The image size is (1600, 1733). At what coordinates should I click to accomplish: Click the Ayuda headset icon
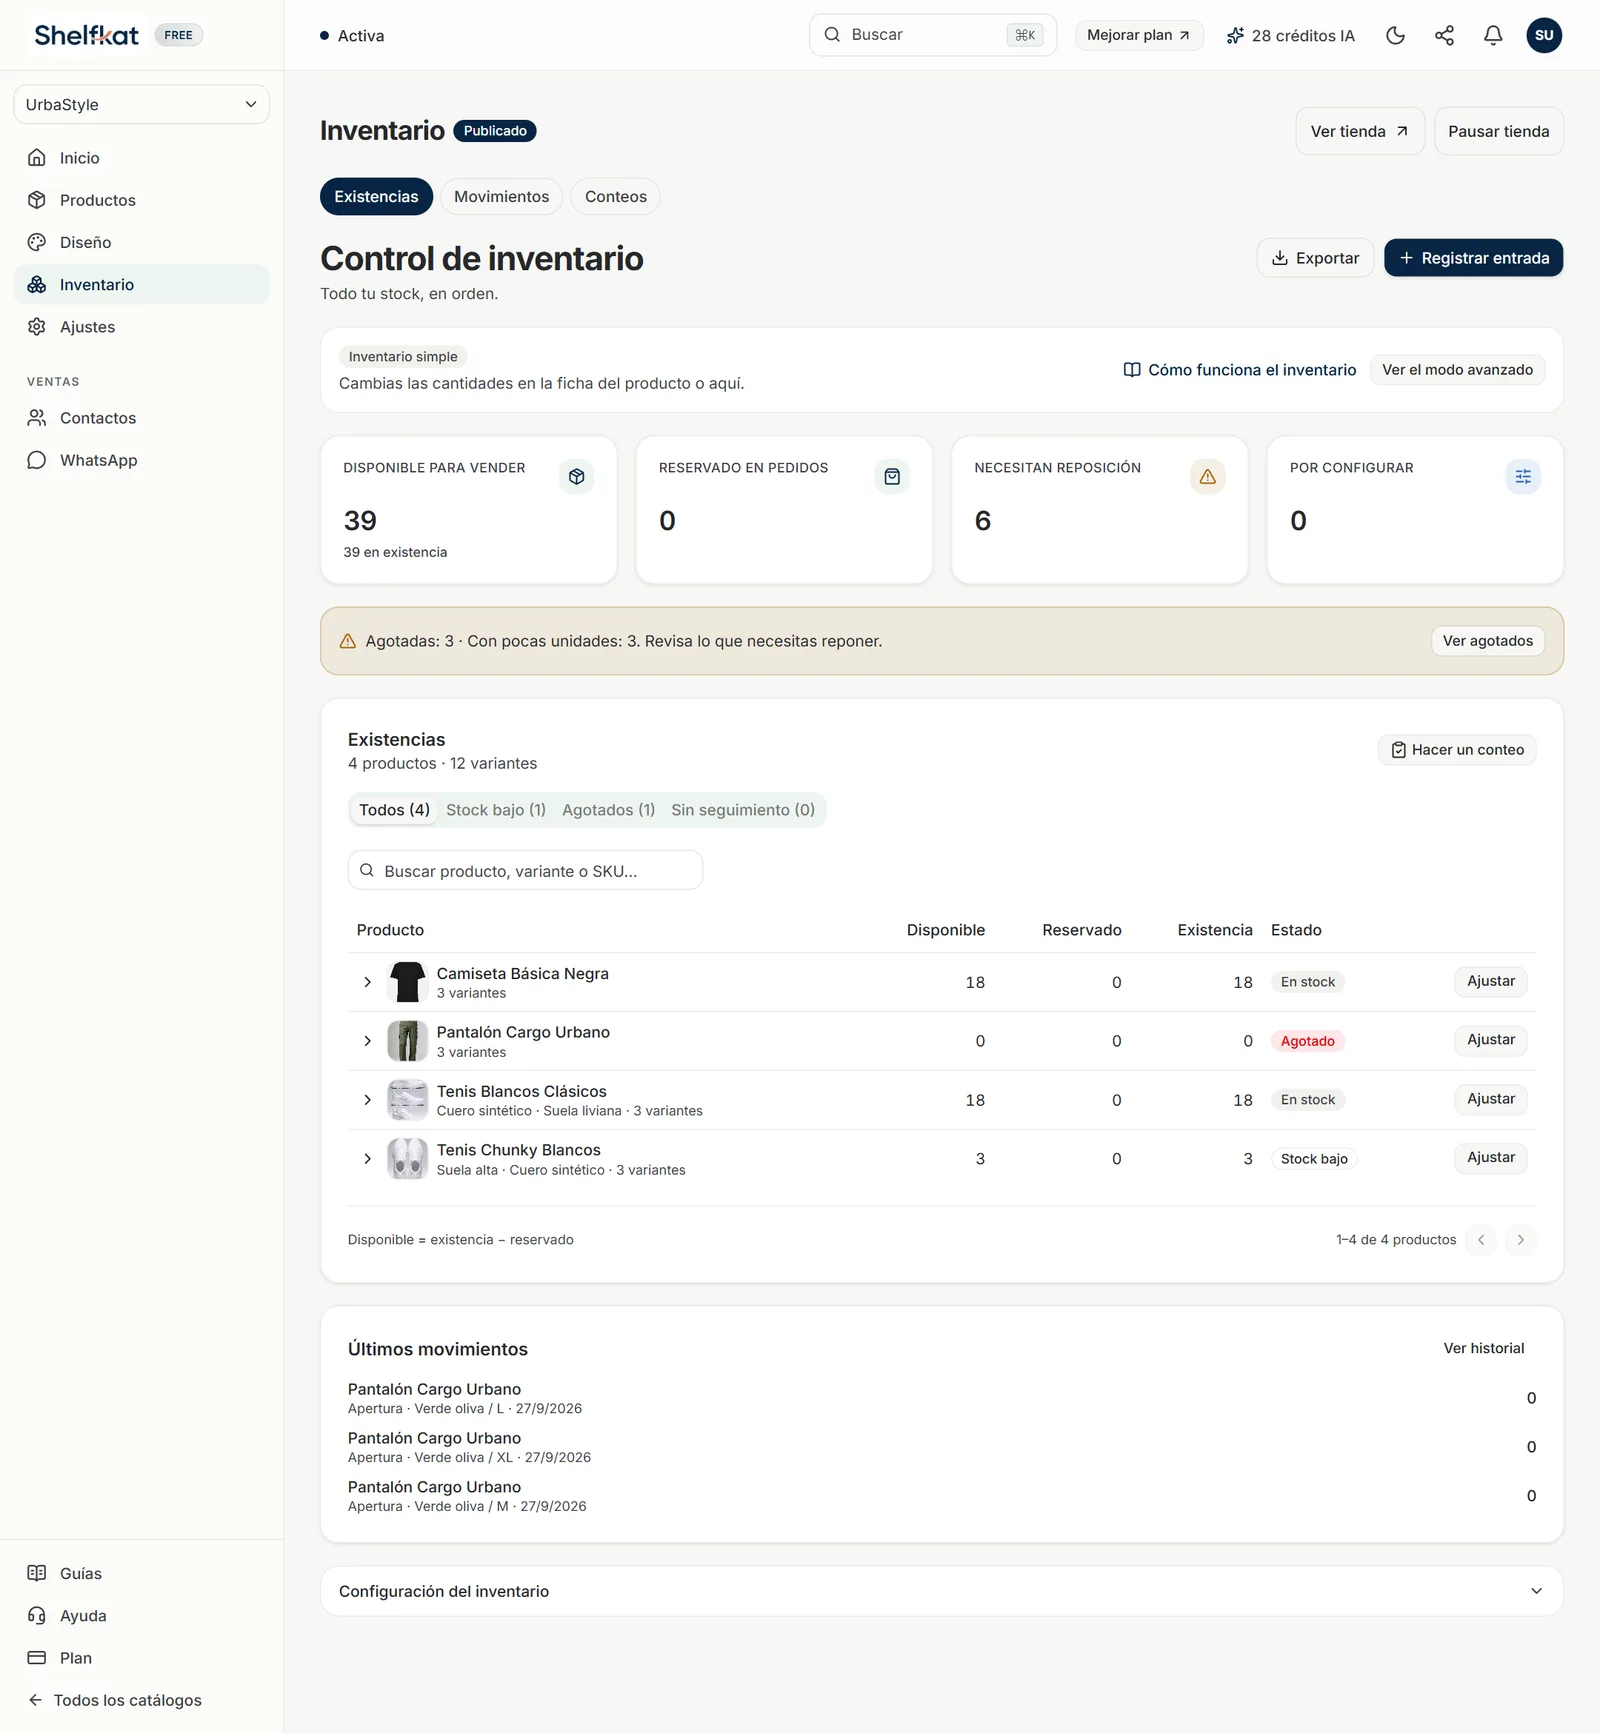[37, 1615]
